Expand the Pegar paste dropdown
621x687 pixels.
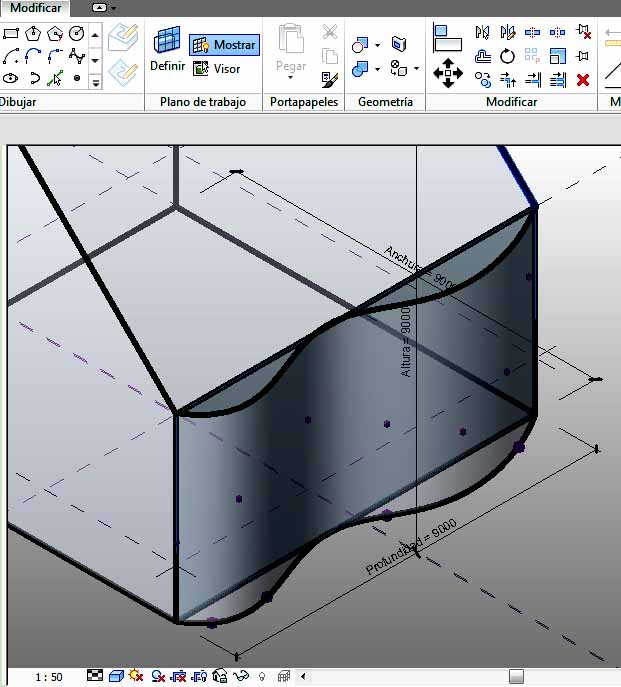tap(291, 79)
